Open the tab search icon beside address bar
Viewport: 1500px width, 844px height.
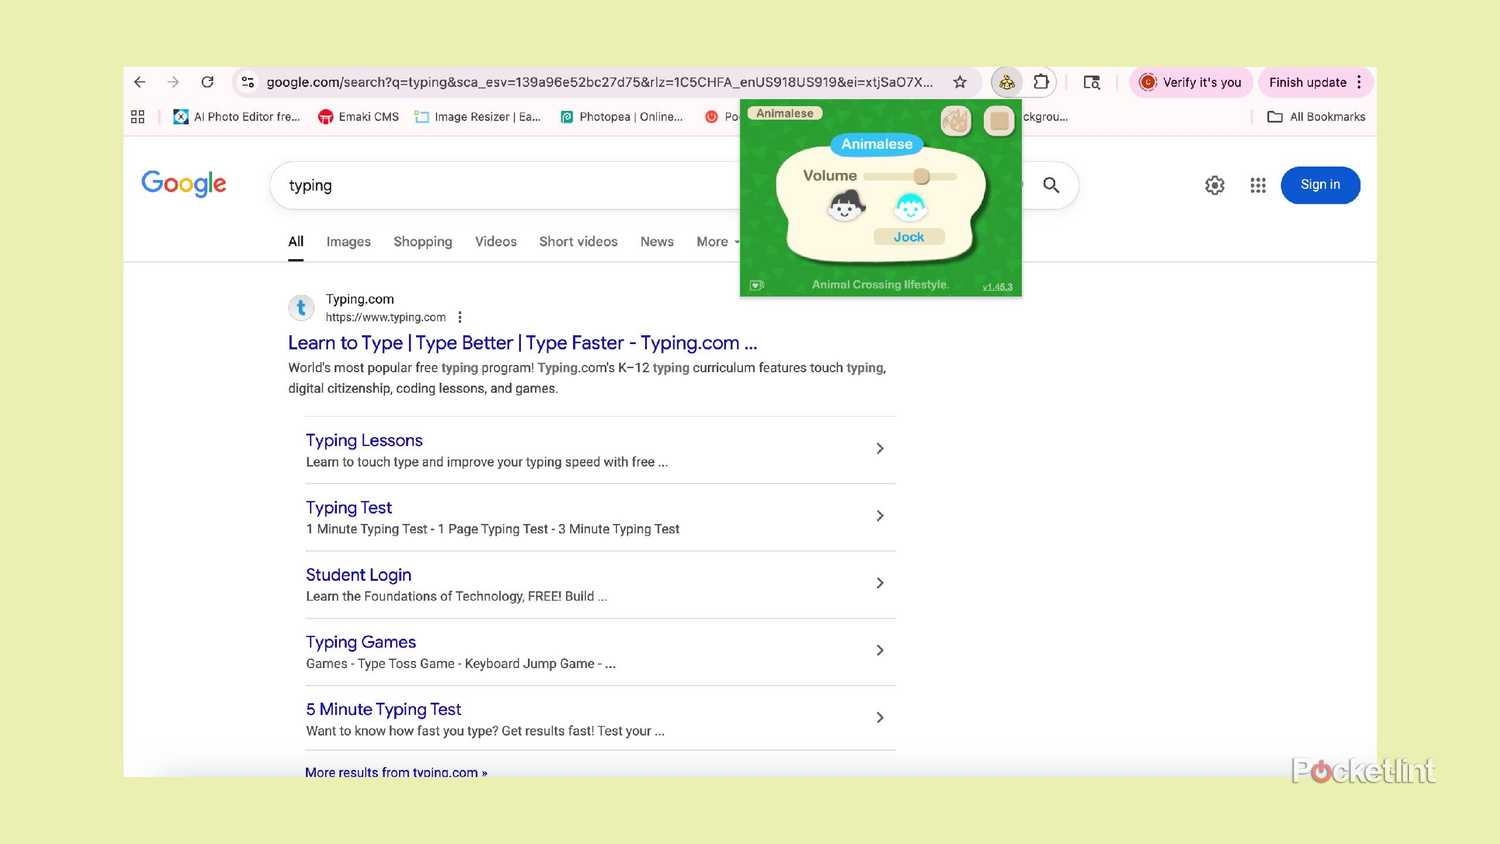click(1091, 82)
